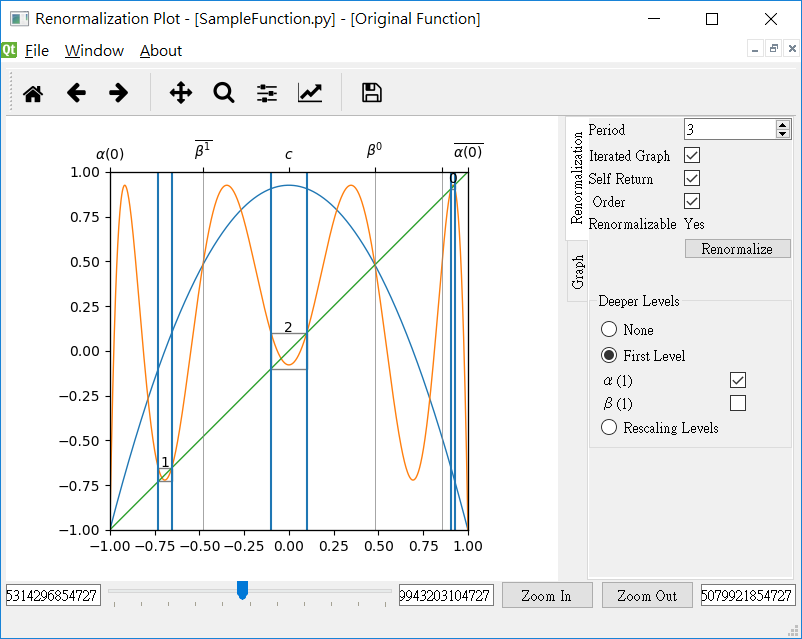This screenshot has width=802, height=639.
Task: Click the left text field ending 296854727
Action: [53, 596]
